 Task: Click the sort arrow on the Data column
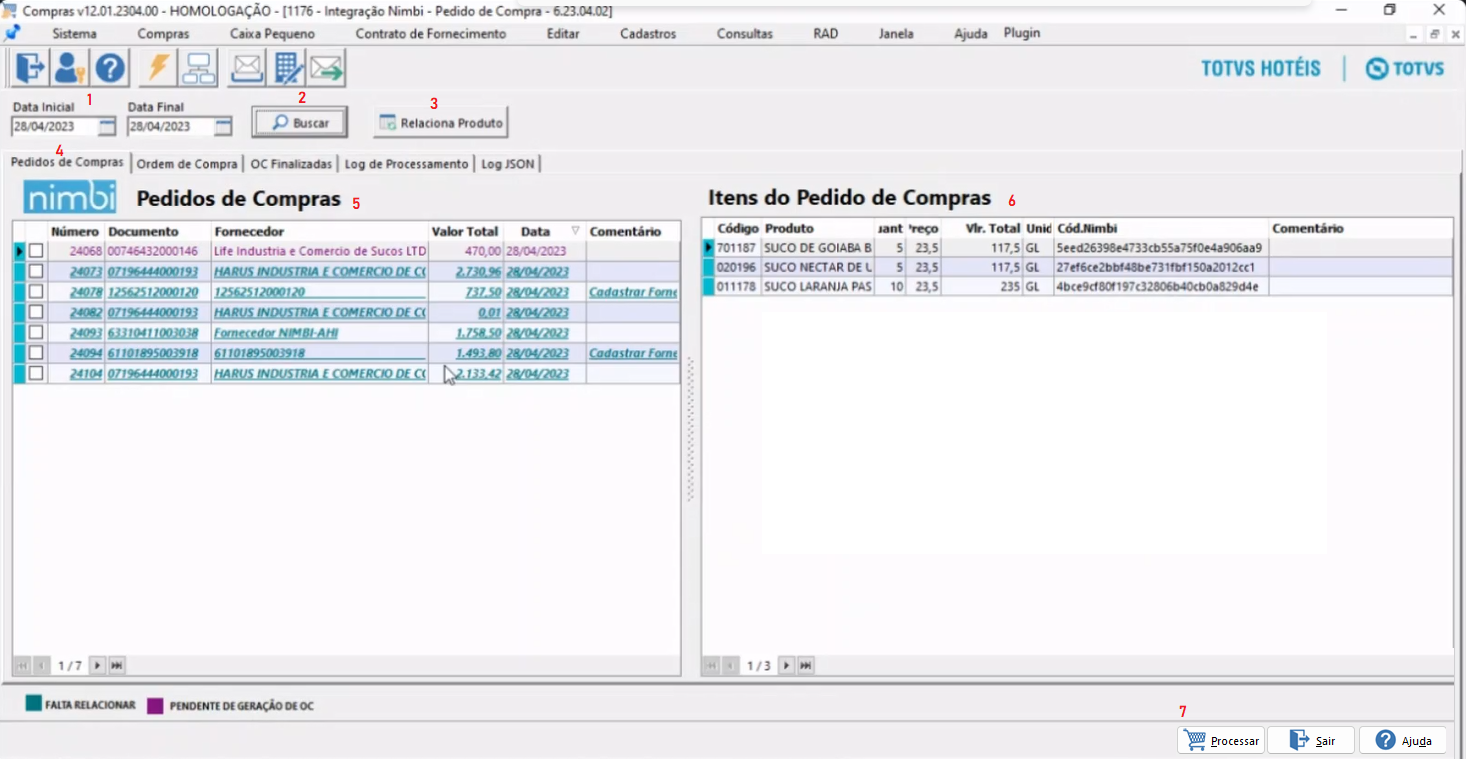[575, 231]
